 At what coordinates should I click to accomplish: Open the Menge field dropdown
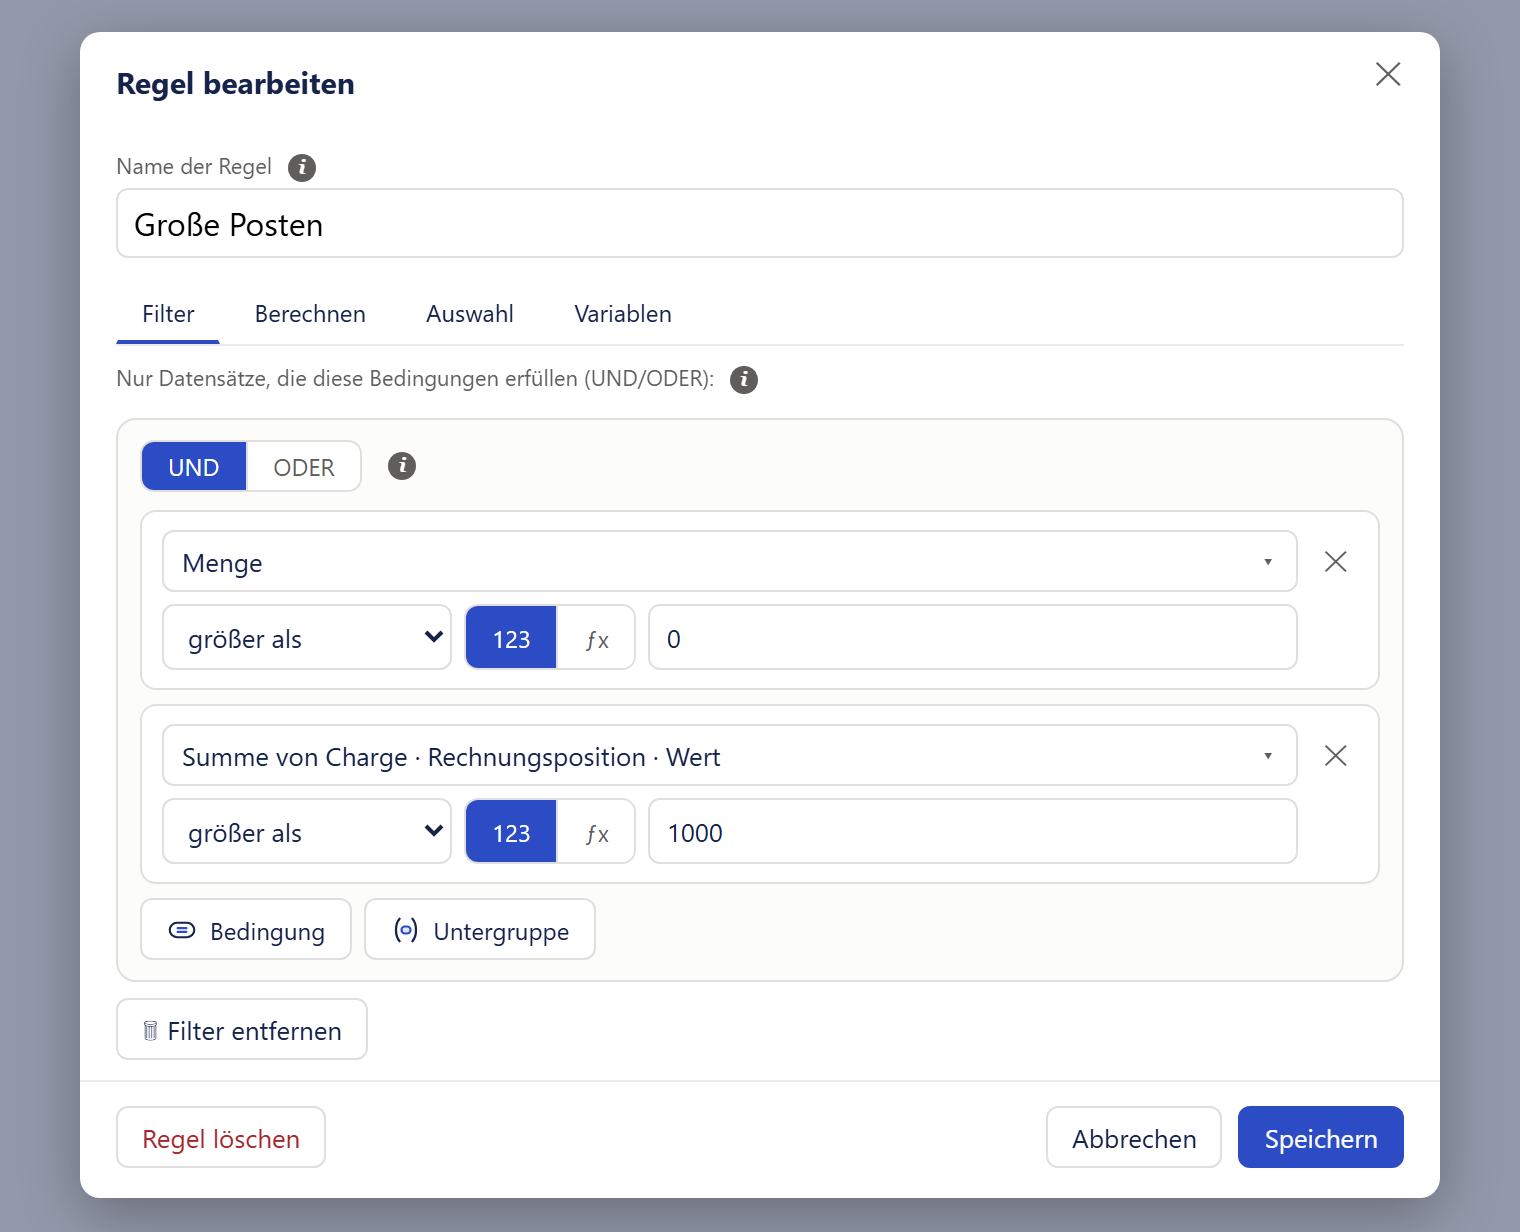point(730,562)
